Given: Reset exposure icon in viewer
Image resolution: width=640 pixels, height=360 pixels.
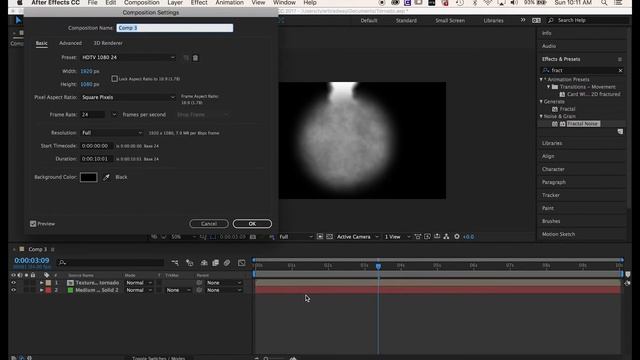Looking at the screenshot, I should [x=457, y=237].
